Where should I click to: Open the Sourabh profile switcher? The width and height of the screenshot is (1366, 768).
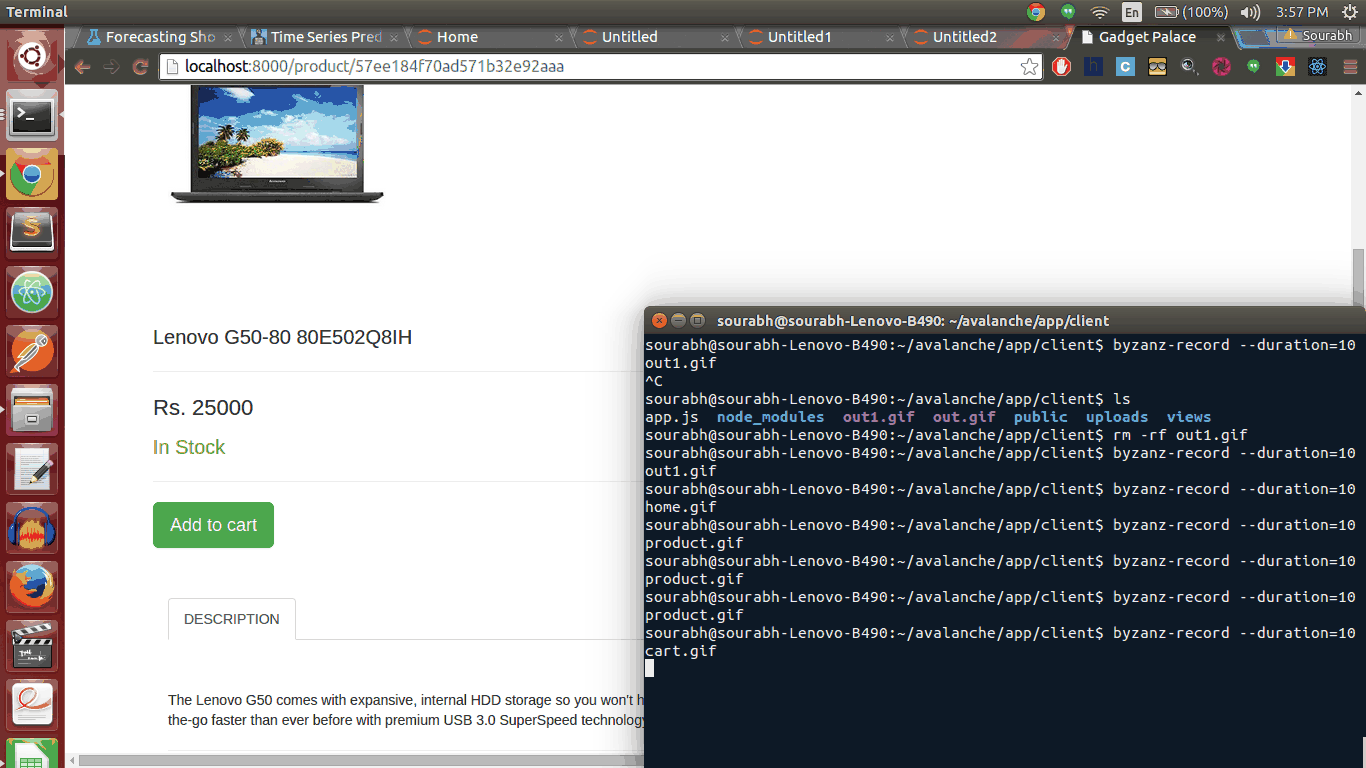pyautogui.click(x=1317, y=35)
